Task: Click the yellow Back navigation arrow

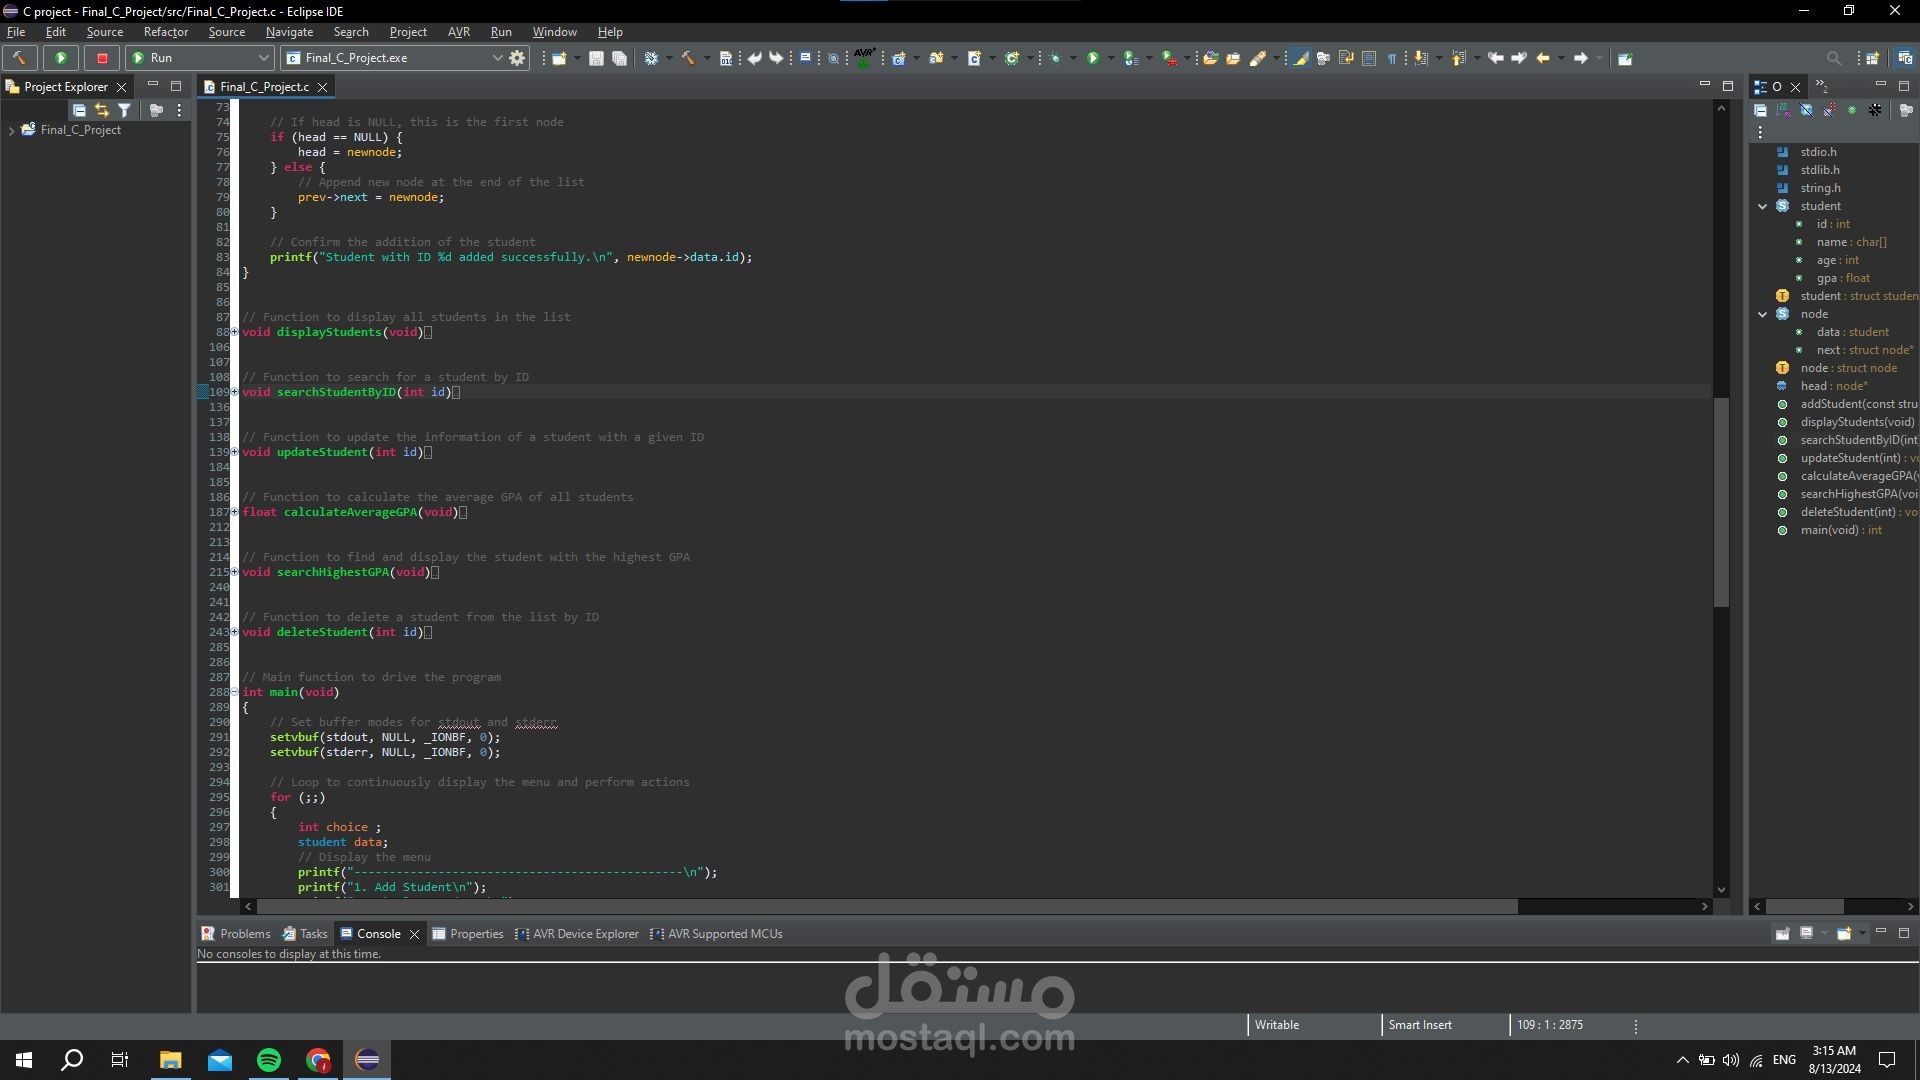Action: [1543, 58]
